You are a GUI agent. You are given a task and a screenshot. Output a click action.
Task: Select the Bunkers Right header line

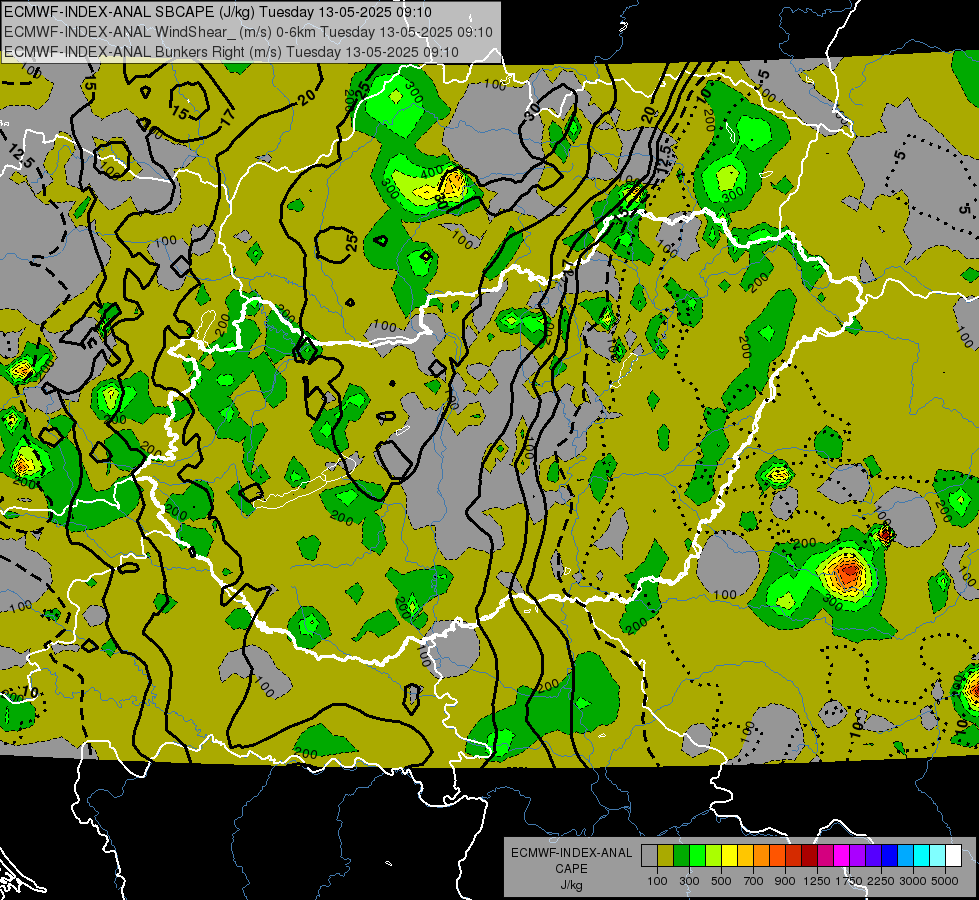point(231,52)
